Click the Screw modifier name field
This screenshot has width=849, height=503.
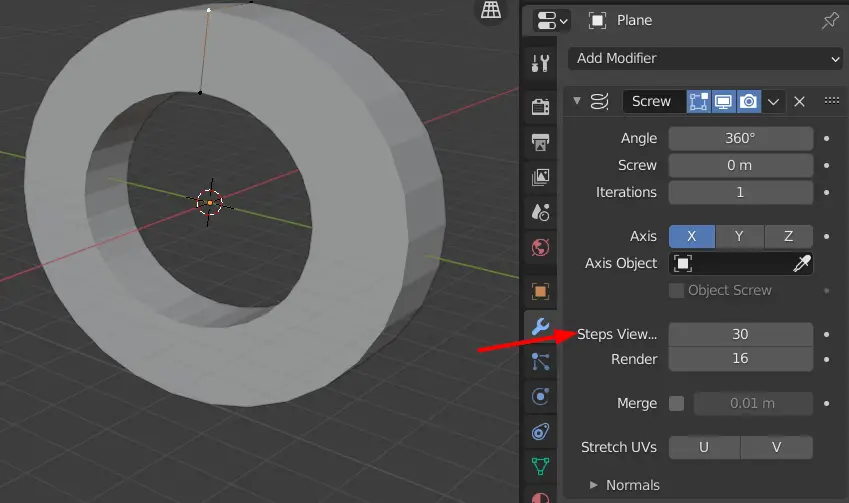(654, 101)
